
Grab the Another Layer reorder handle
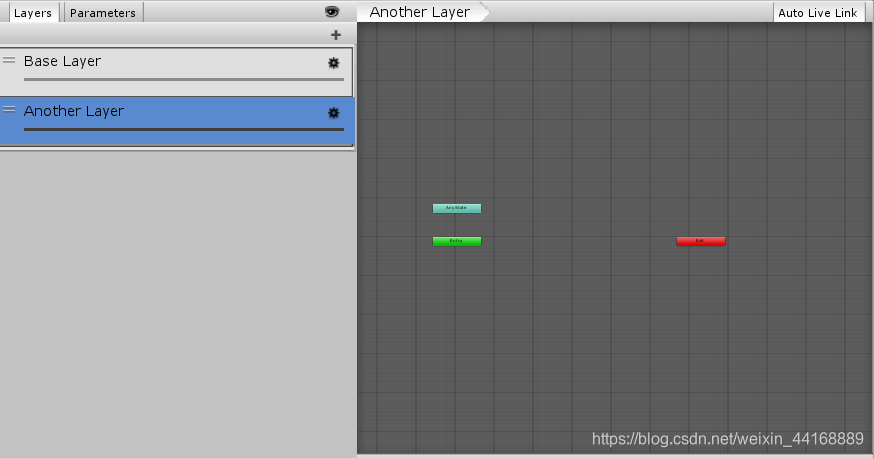point(9,109)
